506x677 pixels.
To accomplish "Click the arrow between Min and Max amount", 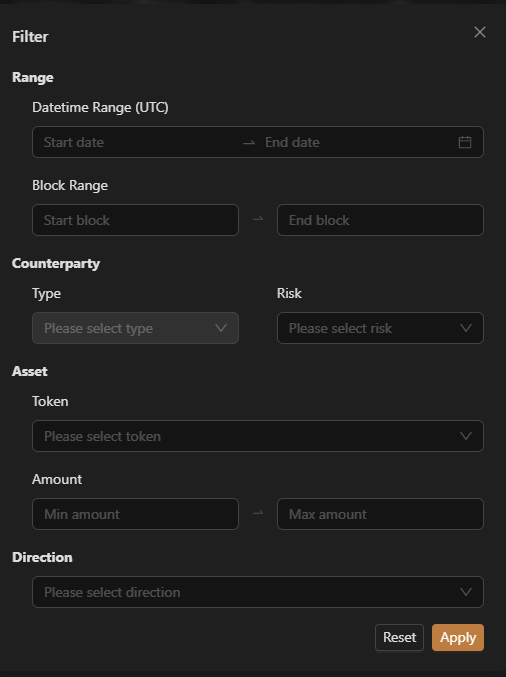I will tap(258, 513).
